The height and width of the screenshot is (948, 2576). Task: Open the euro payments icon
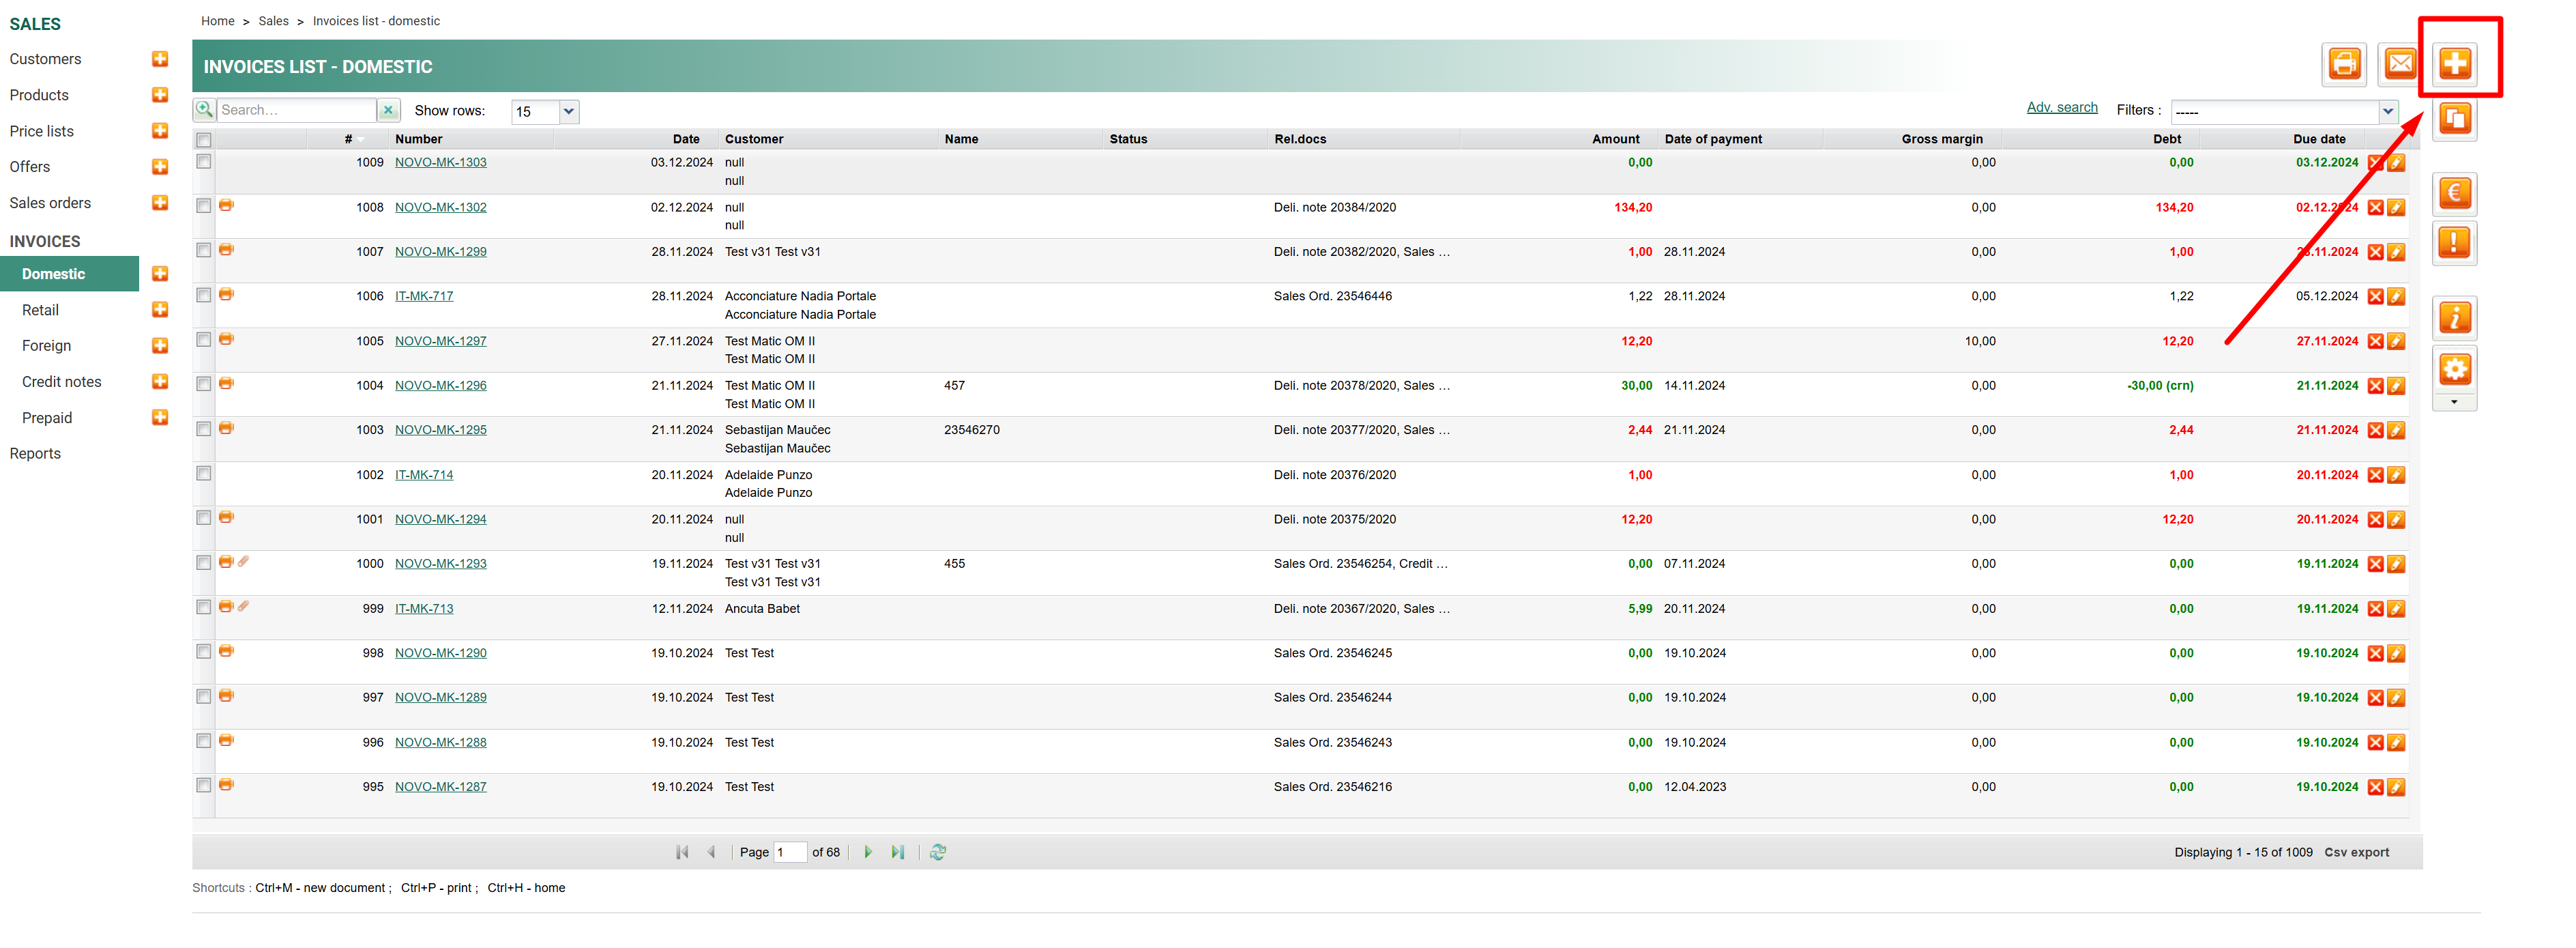[x=2454, y=193]
